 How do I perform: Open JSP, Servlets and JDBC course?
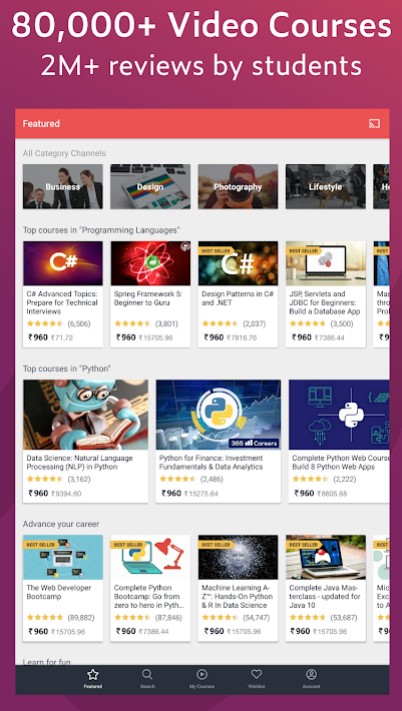click(x=325, y=294)
